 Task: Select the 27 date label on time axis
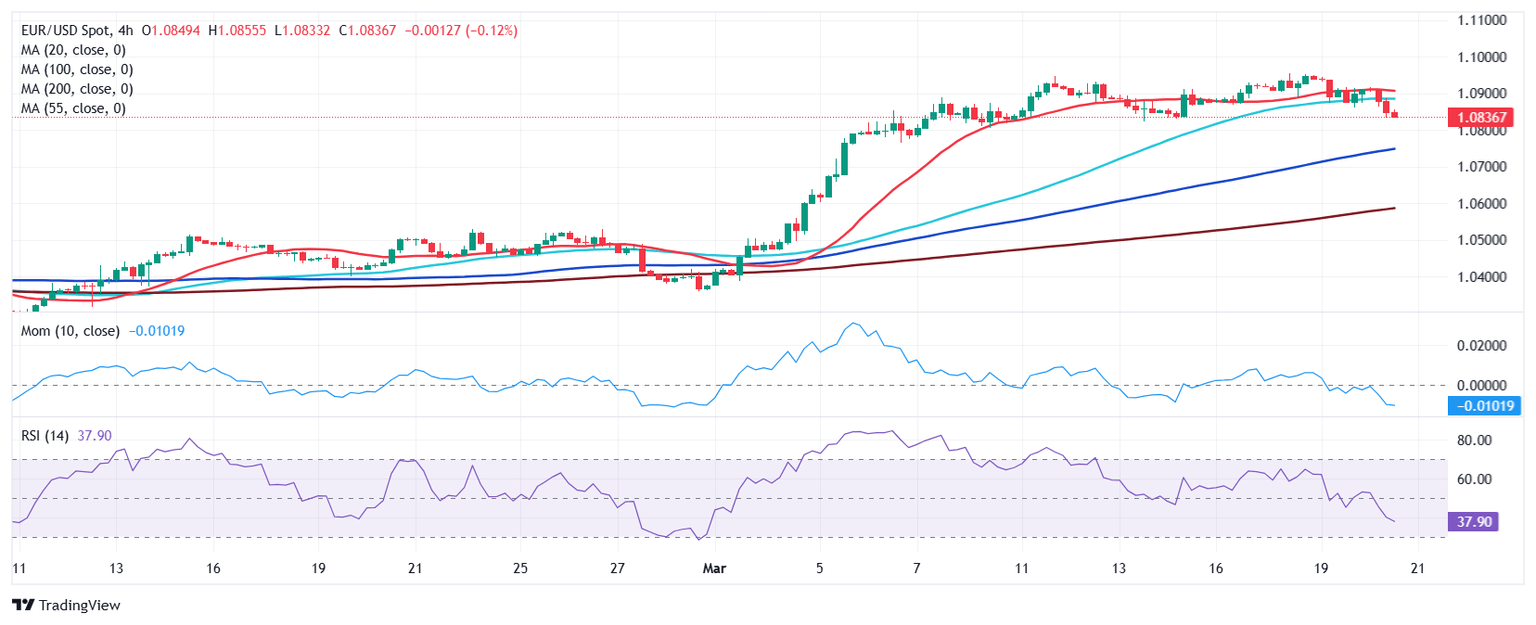pos(617,568)
